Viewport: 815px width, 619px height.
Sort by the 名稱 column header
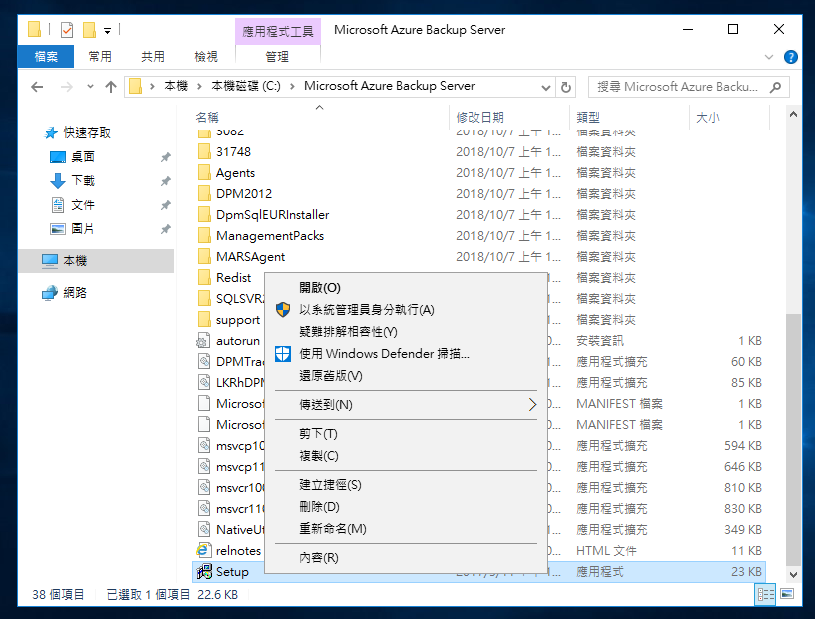pyautogui.click(x=207, y=117)
